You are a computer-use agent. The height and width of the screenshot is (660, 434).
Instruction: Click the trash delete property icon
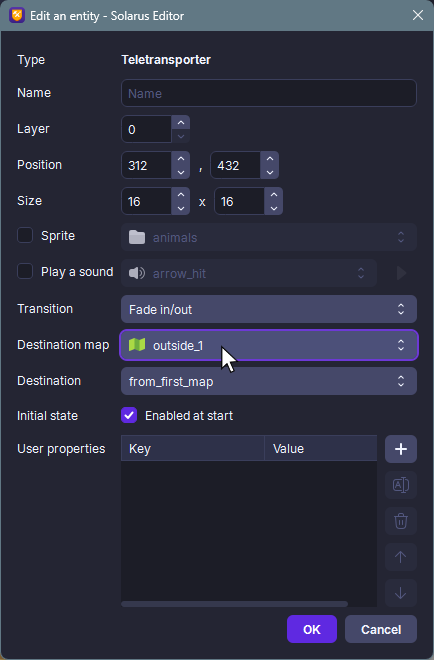pyautogui.click(x=401, y=521)
